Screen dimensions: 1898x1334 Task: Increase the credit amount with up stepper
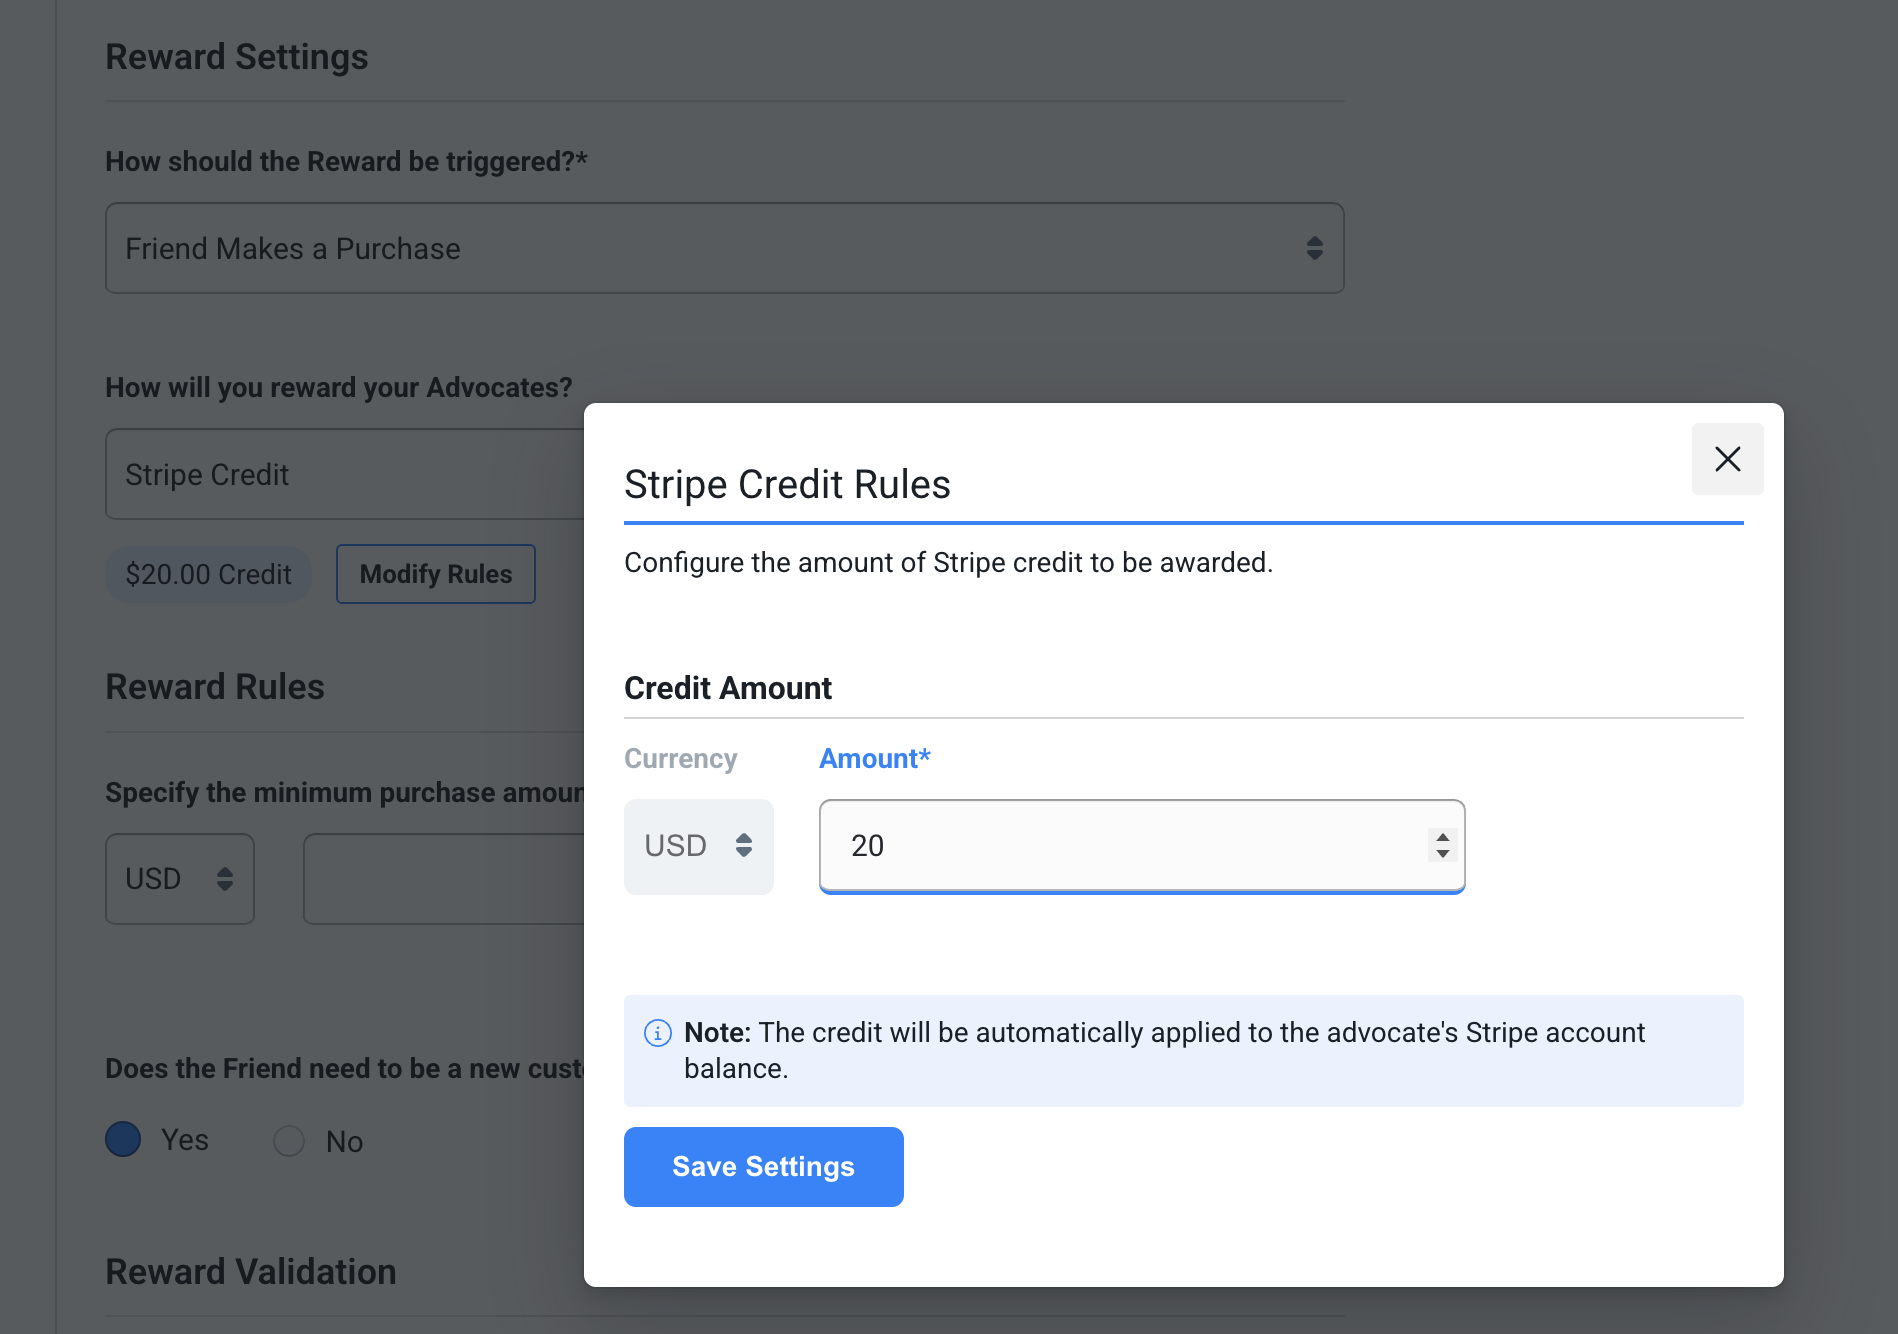[1442, 837]
